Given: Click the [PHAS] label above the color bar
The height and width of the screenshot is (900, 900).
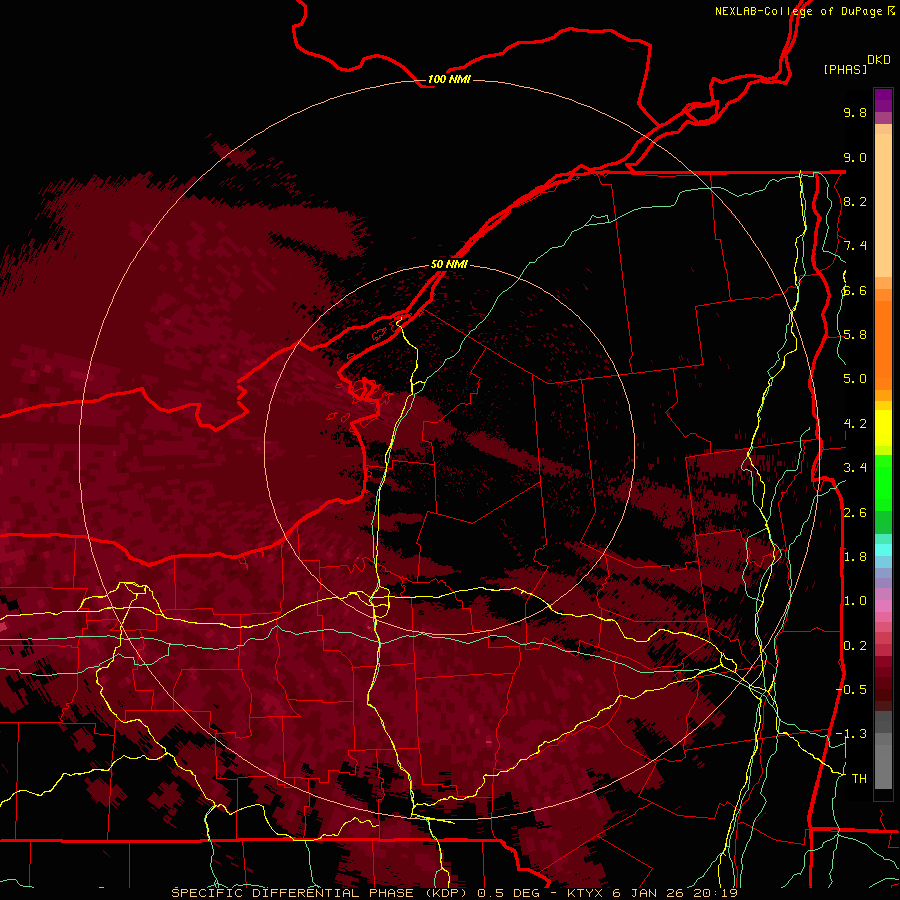Looking at the screenshot, I should tap(845, 69).
